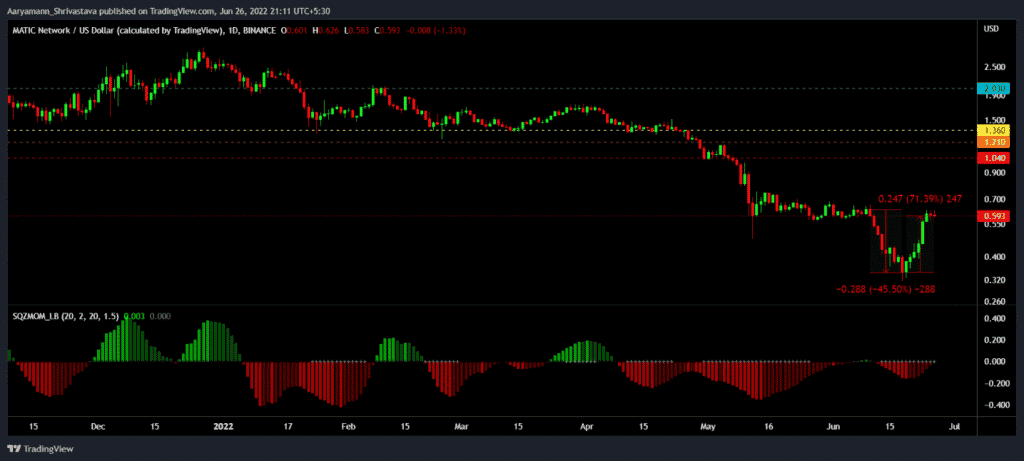Click the 0.260 price axis tick
The height and width of the screenshot is (461, 1024).
pos(993,302)
